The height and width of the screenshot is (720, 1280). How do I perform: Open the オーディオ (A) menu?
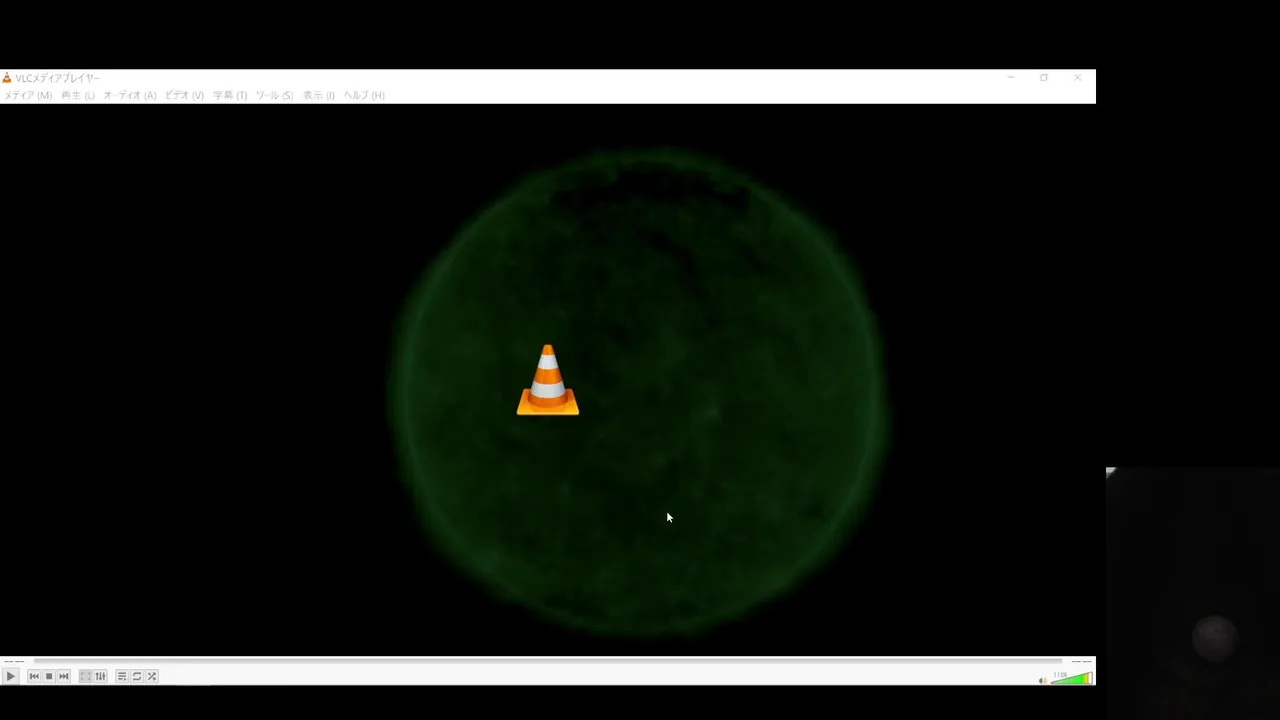tap(130, 95)
